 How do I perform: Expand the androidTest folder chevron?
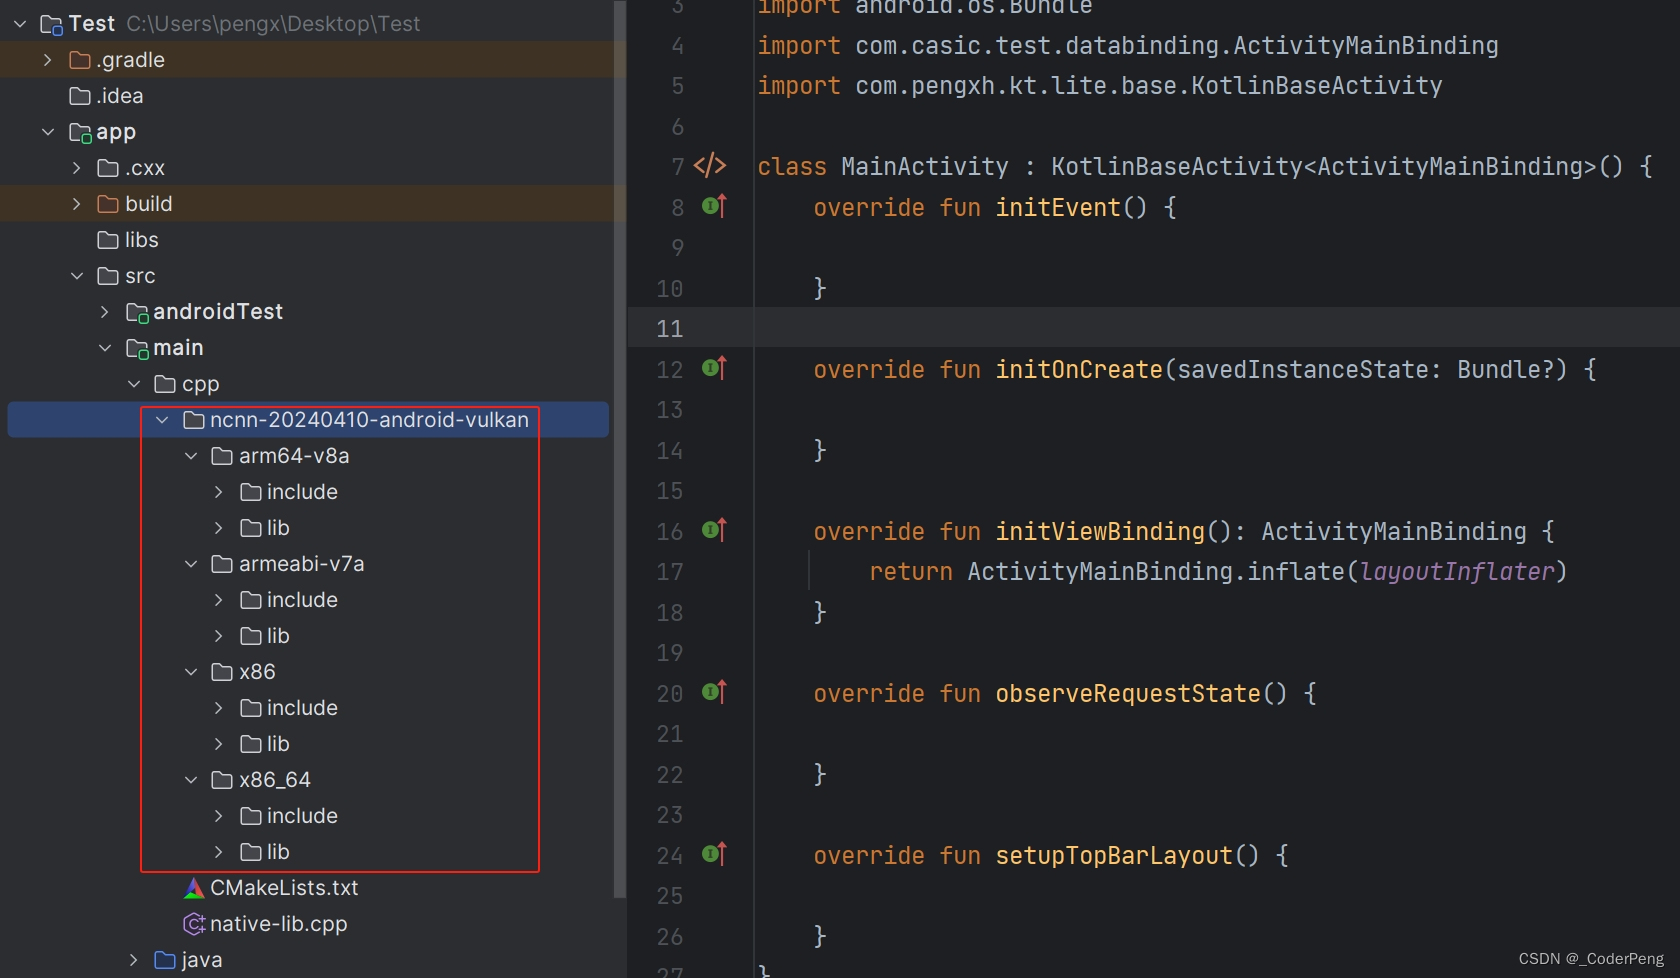click(x=105, y=312)
